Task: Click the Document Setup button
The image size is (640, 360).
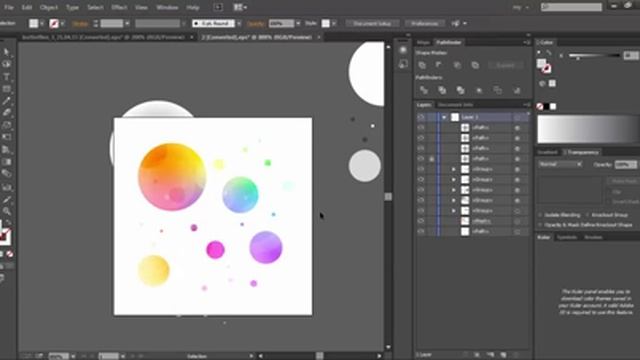Action: (x=372, y=24)
